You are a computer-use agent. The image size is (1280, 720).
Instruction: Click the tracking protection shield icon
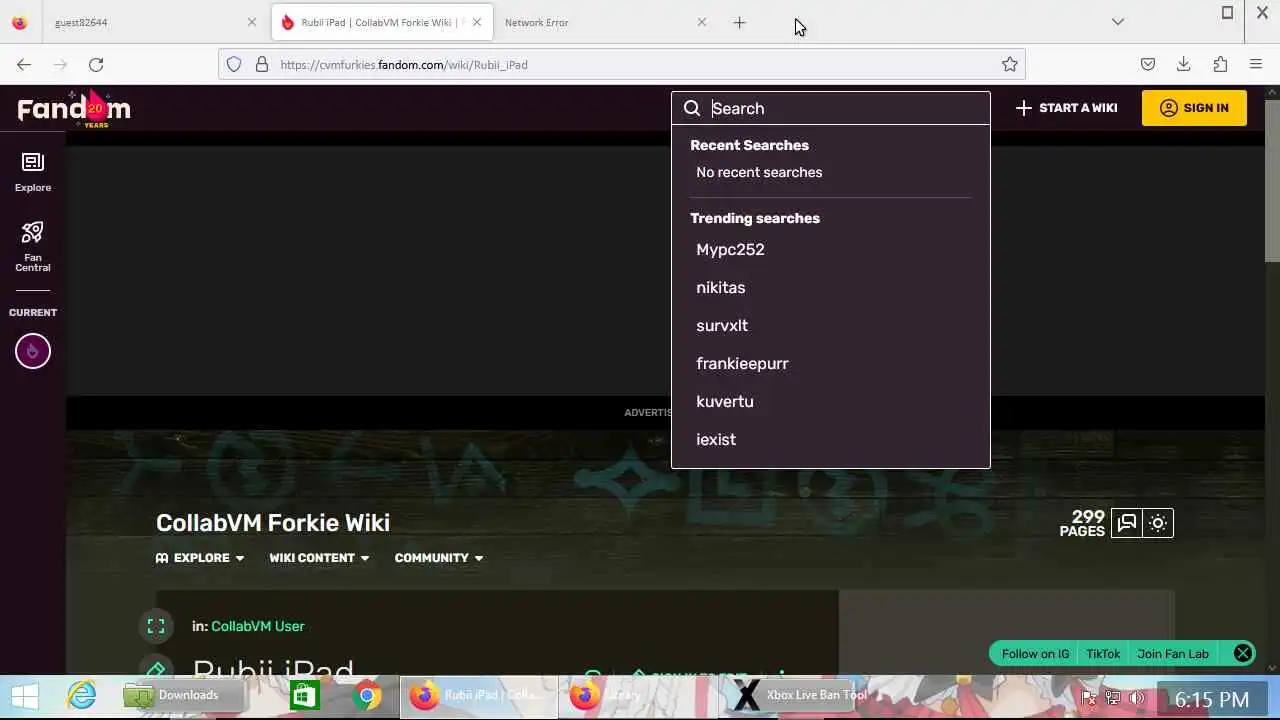tap(234, 64)
